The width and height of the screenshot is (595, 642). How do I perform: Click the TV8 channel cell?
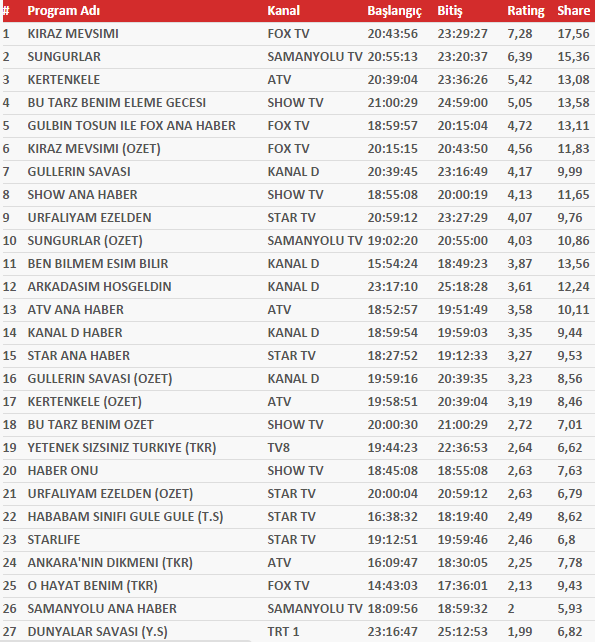coord(278,448)
